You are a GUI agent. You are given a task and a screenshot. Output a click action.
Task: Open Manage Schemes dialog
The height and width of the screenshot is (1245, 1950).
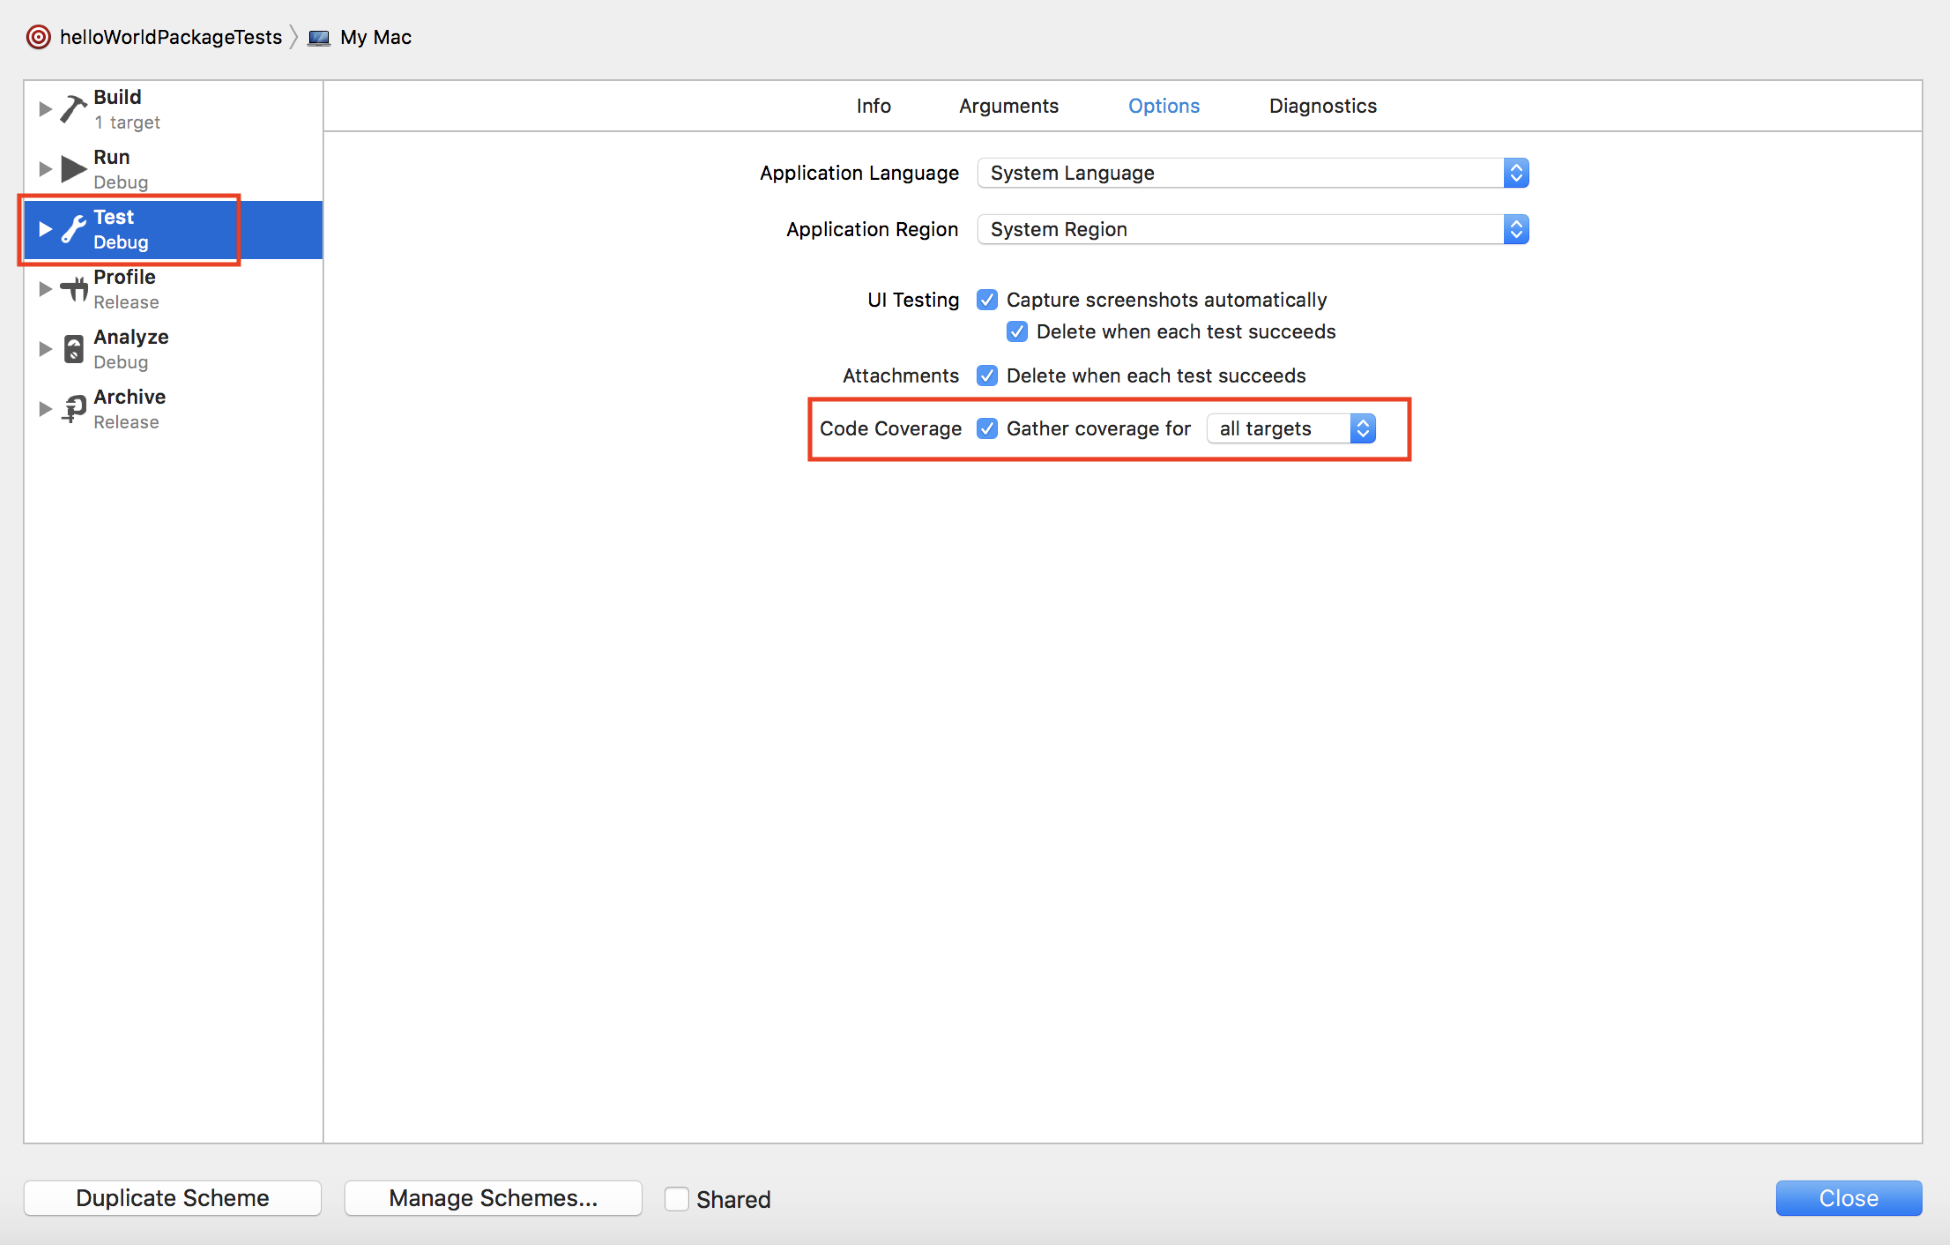tap(493, 1198)
